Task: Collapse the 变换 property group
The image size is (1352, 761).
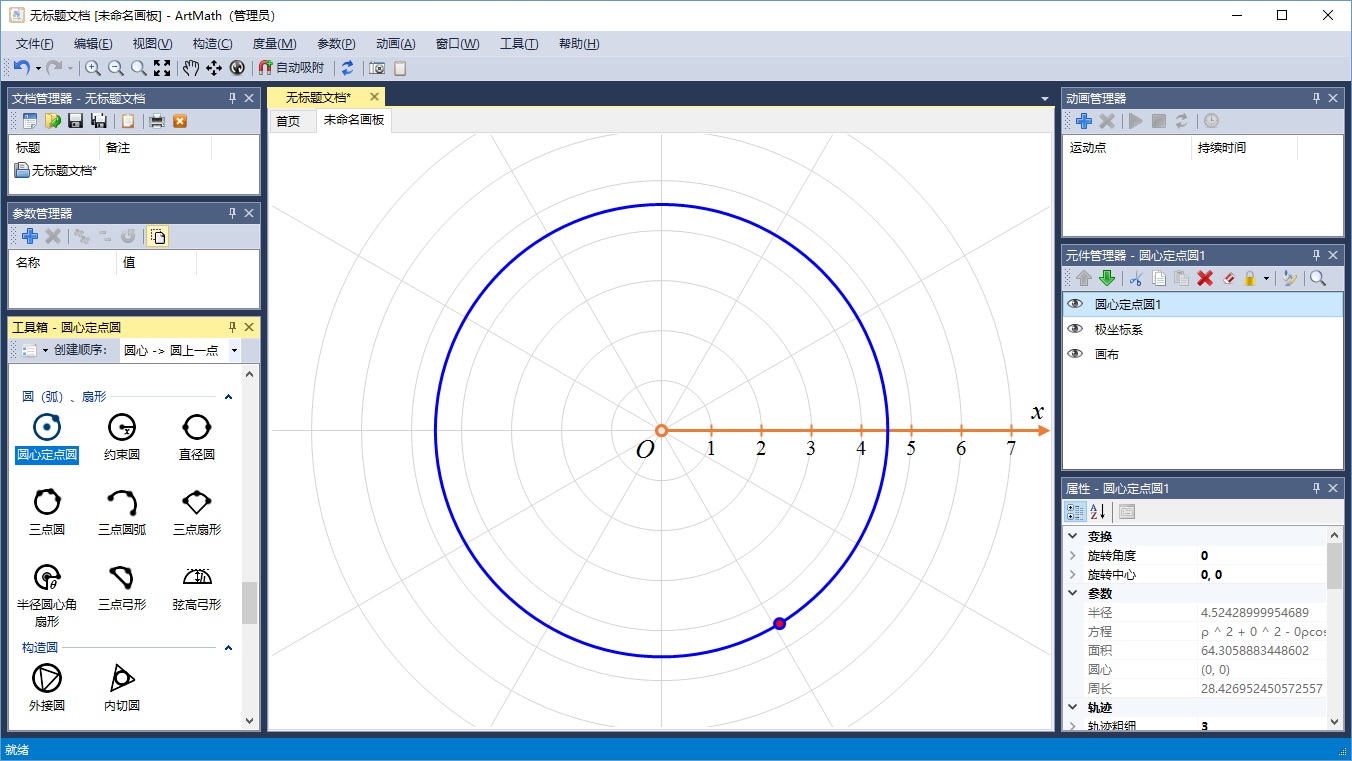Action: pyautogui.click(x=1073, y=536)
